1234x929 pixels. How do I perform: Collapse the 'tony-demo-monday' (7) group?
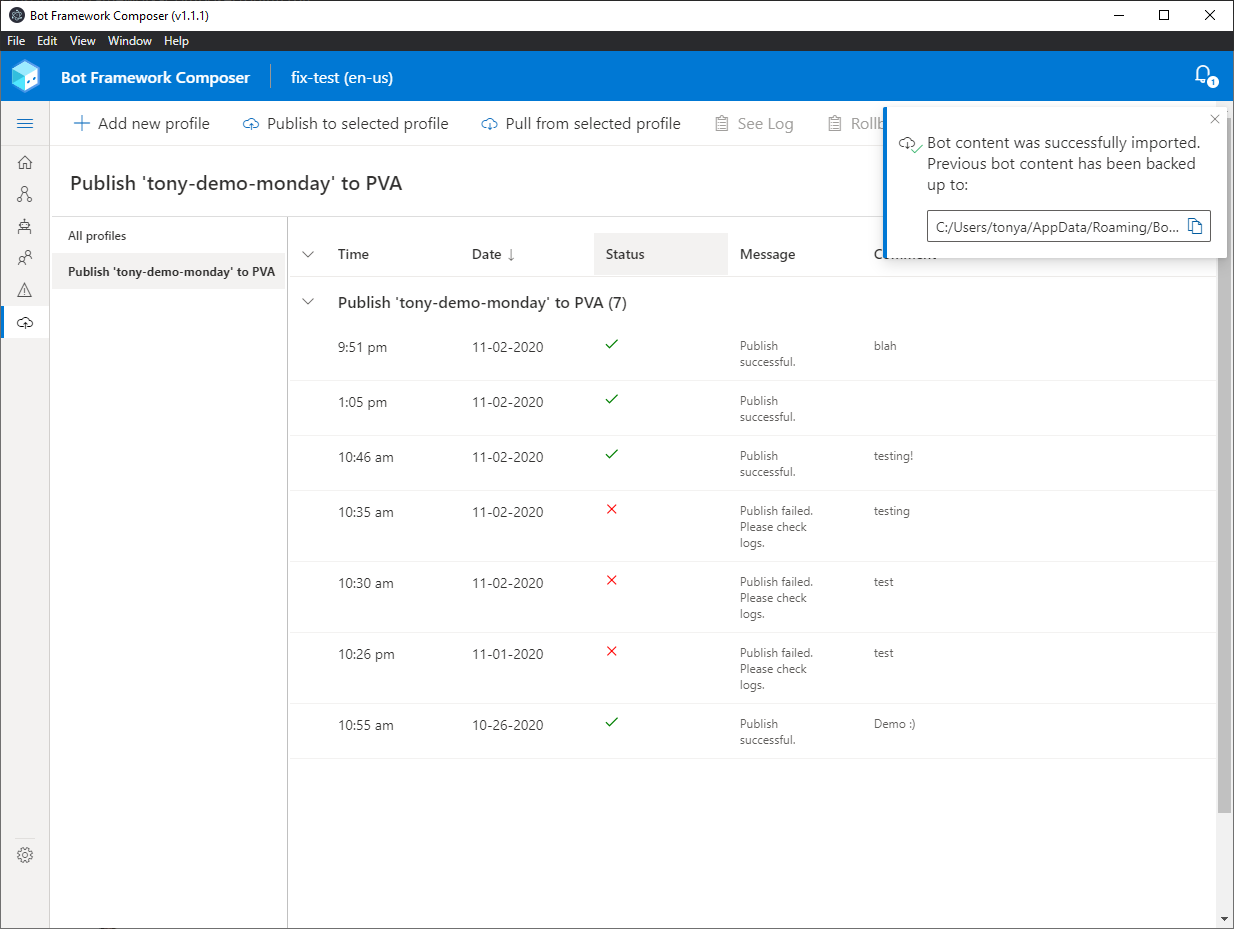click(308, 301)
